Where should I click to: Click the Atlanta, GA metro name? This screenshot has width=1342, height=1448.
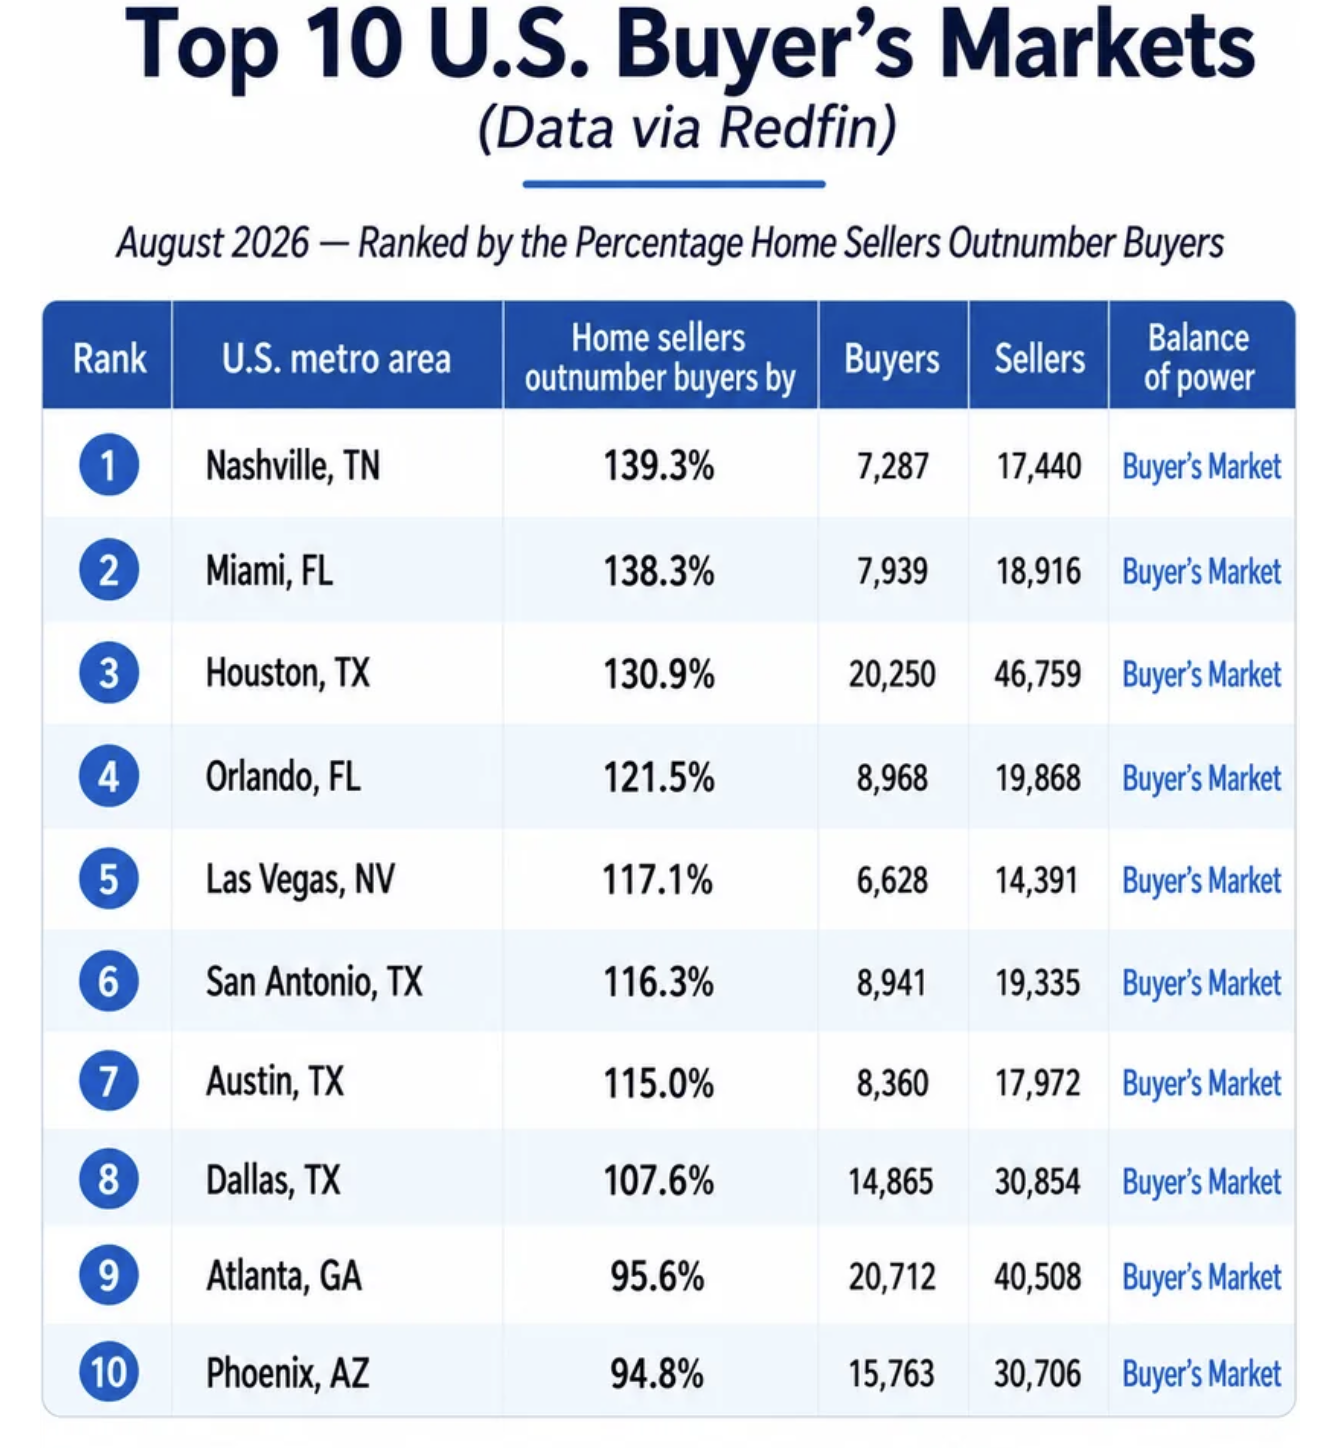tap(284, 1276)
